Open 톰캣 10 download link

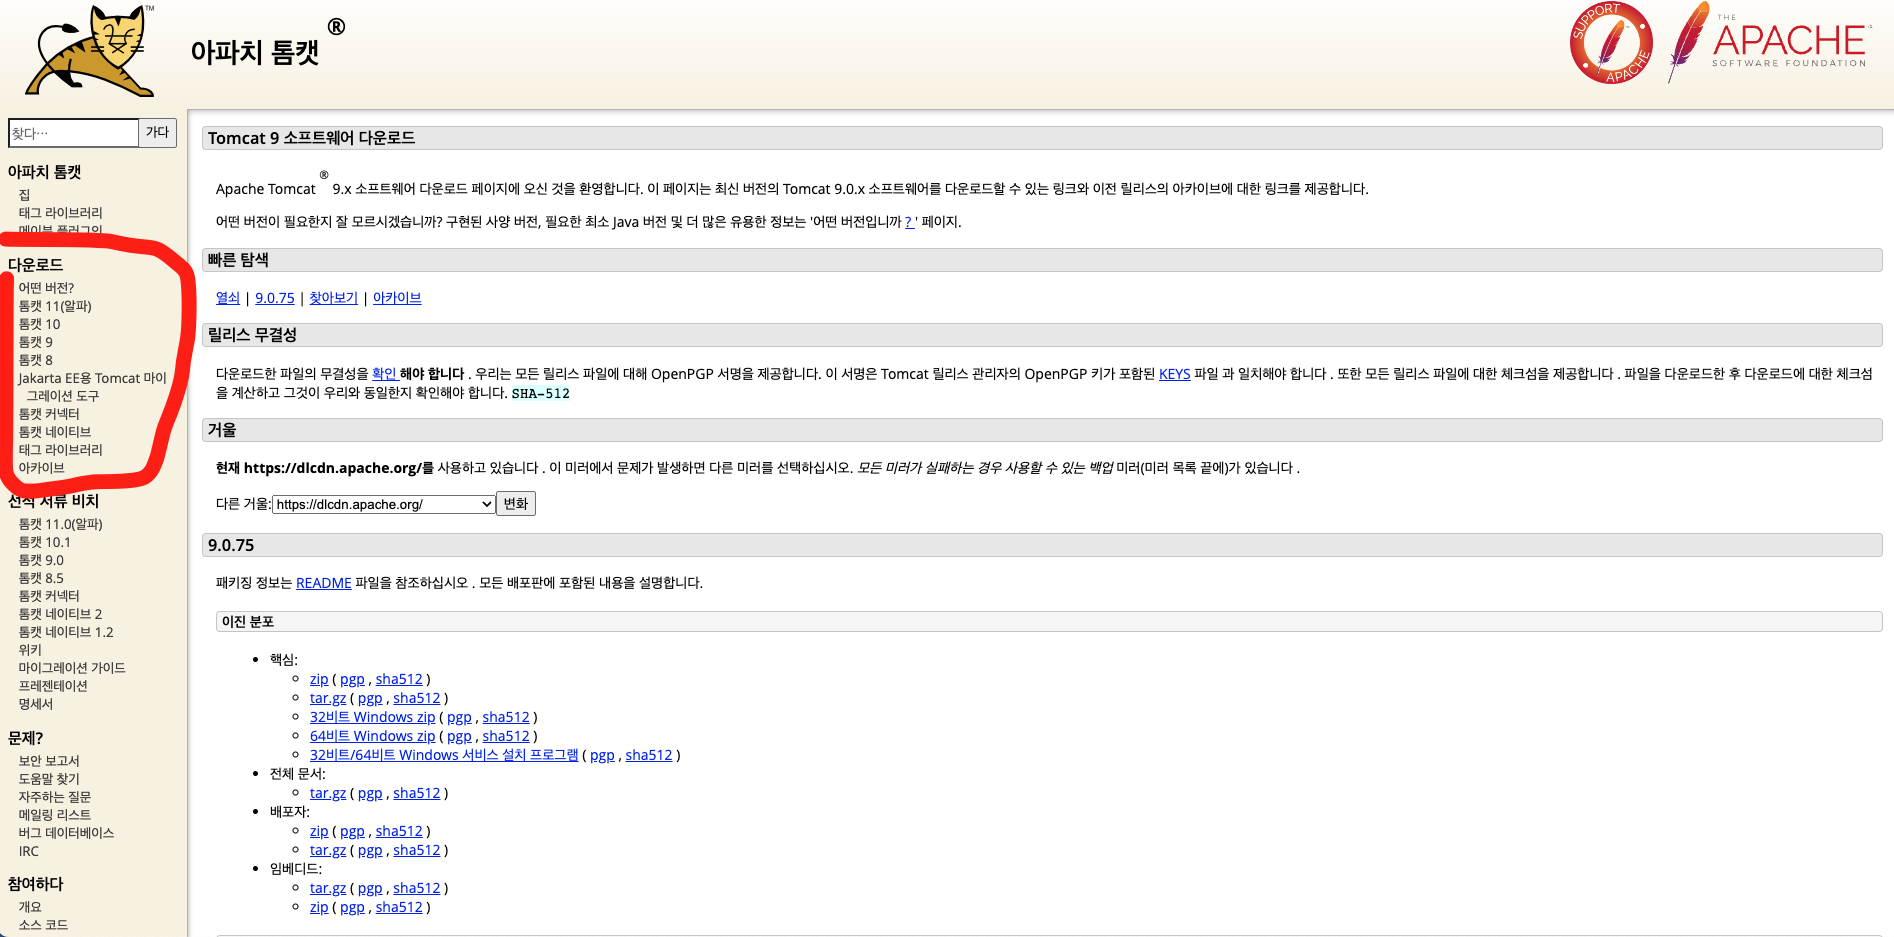[x=39, y=324]
